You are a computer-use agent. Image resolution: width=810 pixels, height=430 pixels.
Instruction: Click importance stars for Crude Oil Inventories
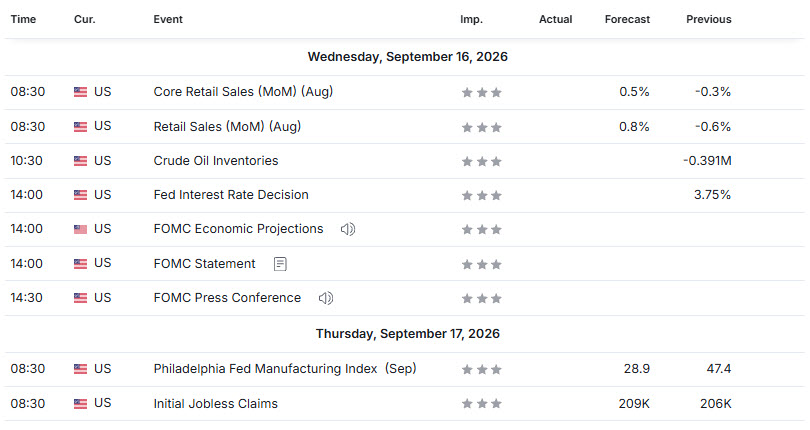(x=481, y=162)
